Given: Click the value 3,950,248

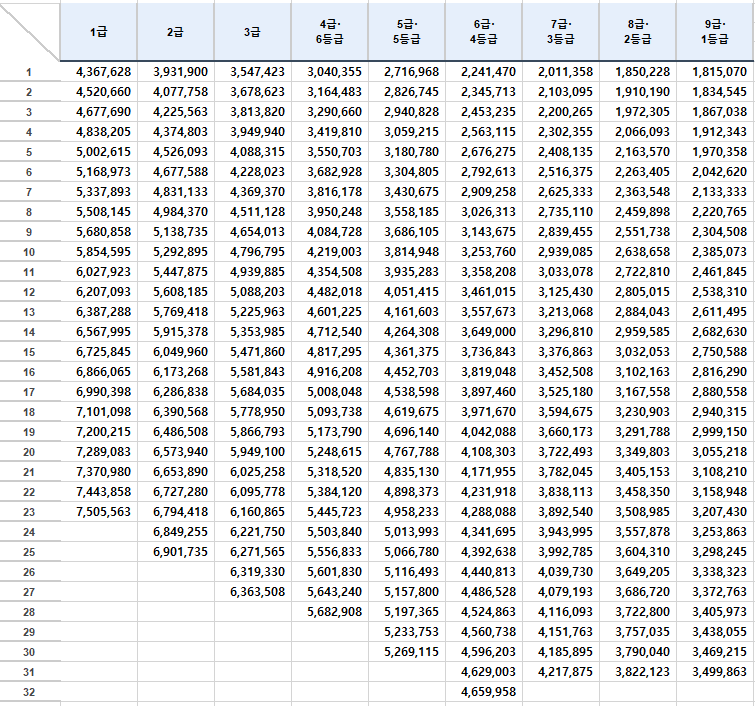Looking at the screenshot, I should tap(334, 212).
